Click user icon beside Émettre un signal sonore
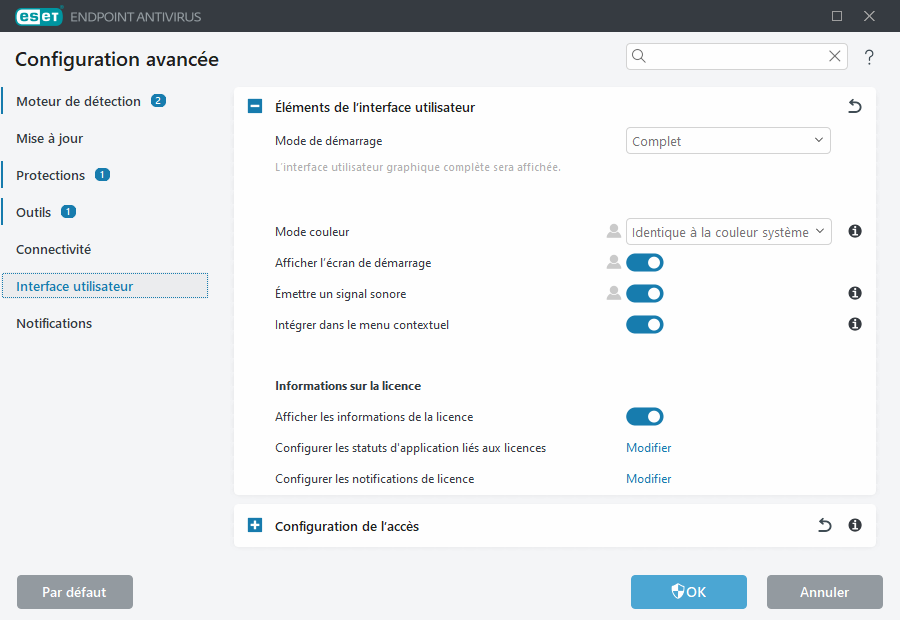The image size is (900, 620). pyautogui.click(x=614, y=293)
